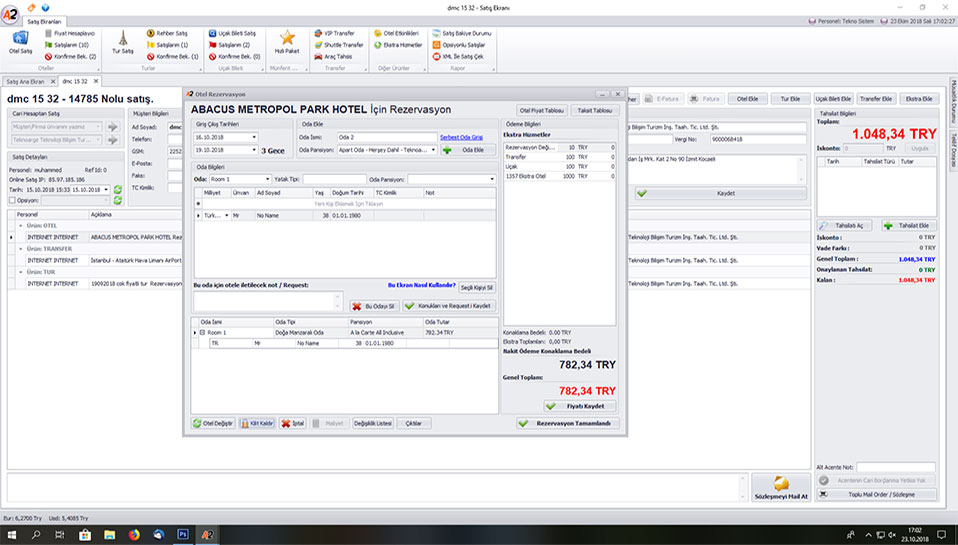Open the Hızlı Paket star icon

(287, 43)
